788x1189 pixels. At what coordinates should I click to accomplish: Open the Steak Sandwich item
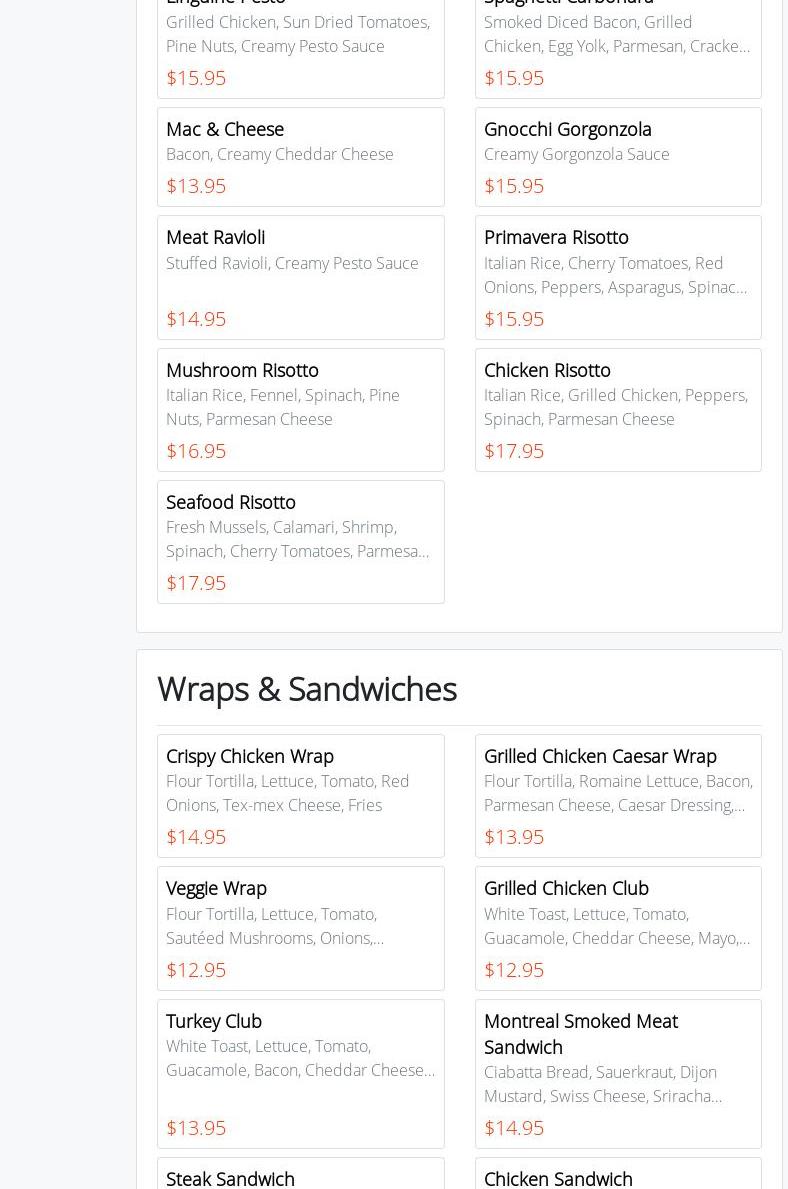click(231, 1178)
